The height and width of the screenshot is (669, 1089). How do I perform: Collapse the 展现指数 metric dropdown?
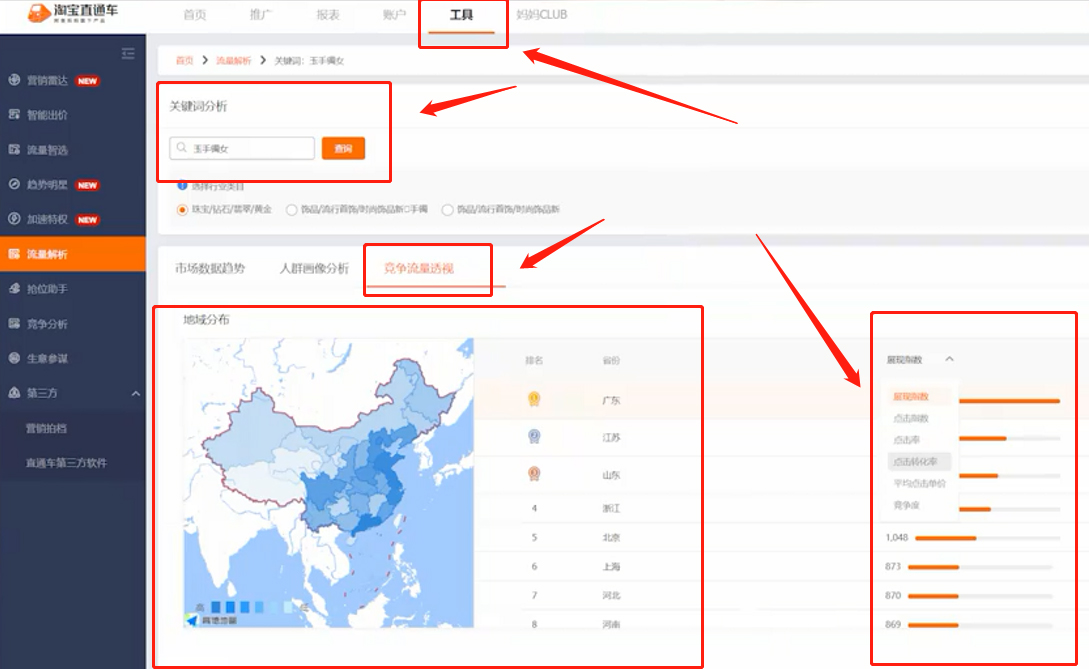pos(949,359)
